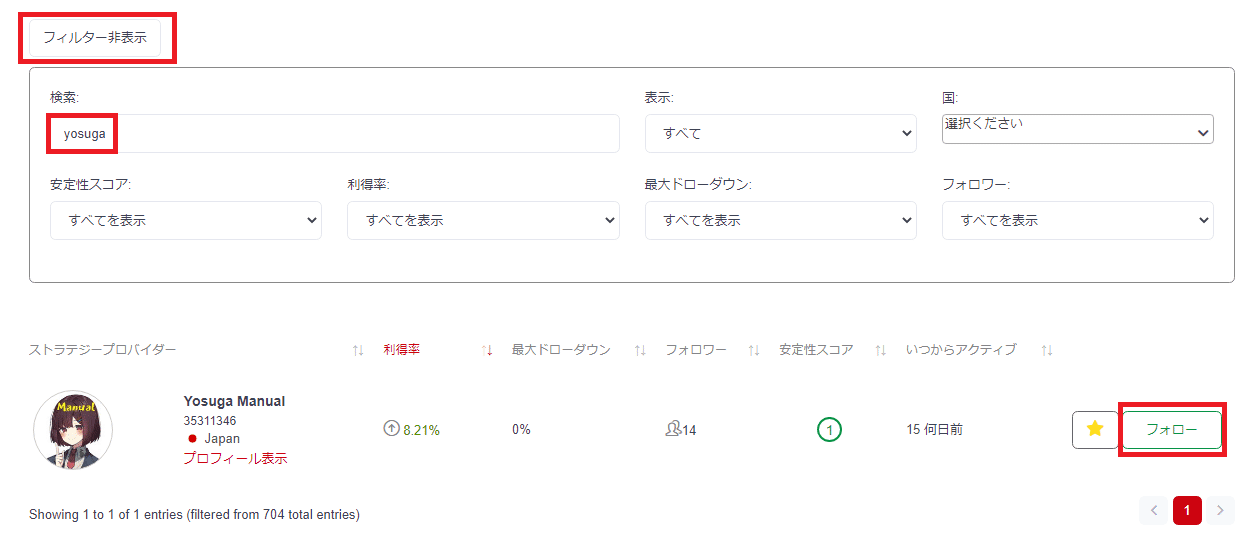Screen dimensions: 1256x546
Task: Click sort arrows next to いつからアクティブ column
Action: [1047, 350]
